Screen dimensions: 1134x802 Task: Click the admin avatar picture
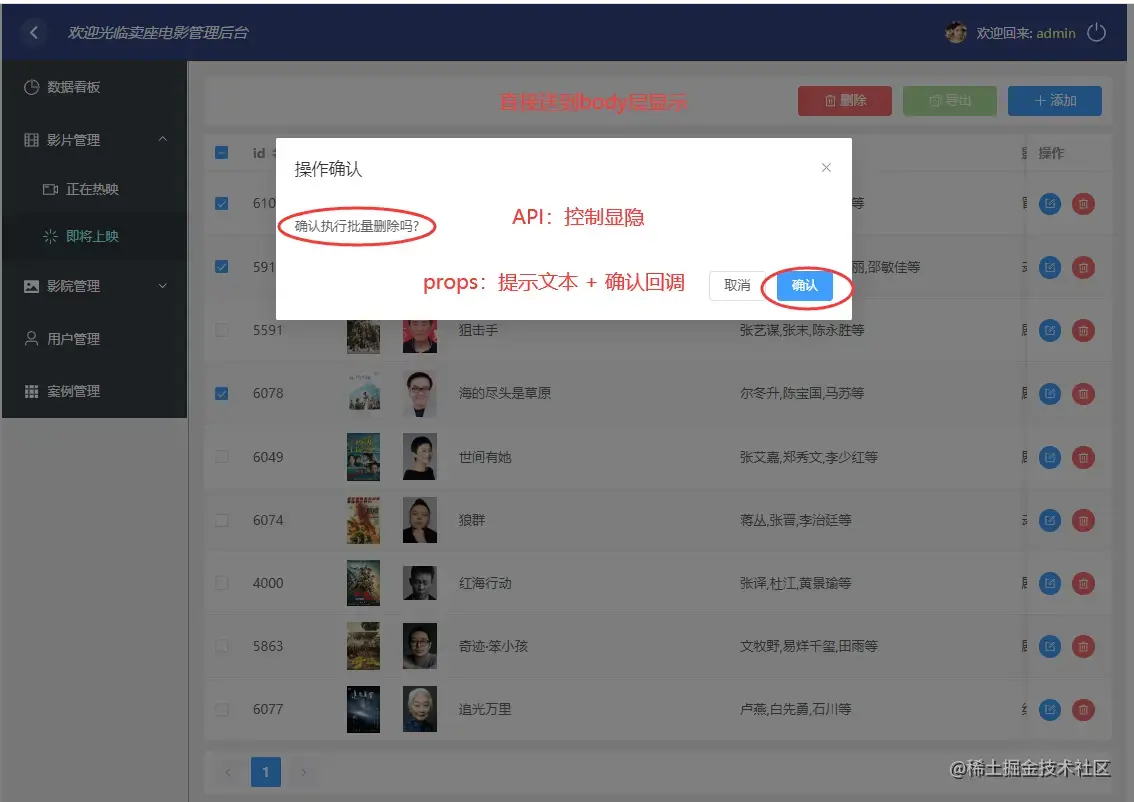pos(956,33)
